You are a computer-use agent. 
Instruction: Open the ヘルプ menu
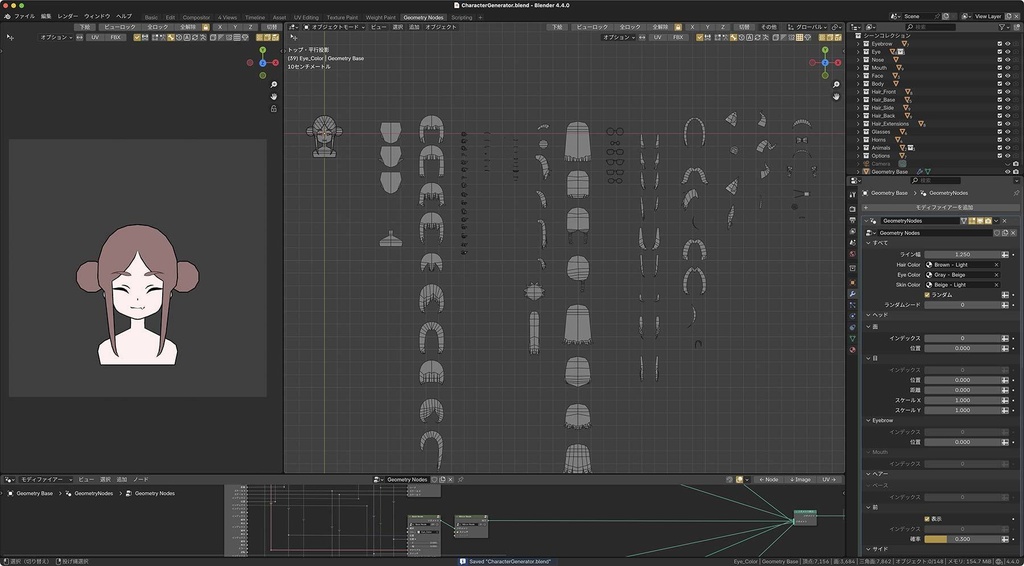[124, 16]
